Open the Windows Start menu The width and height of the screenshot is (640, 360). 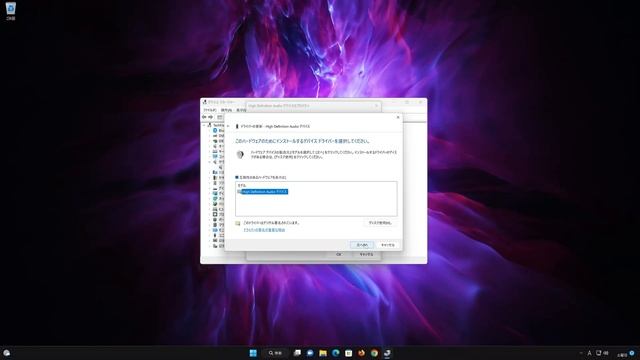click(253, 353)
